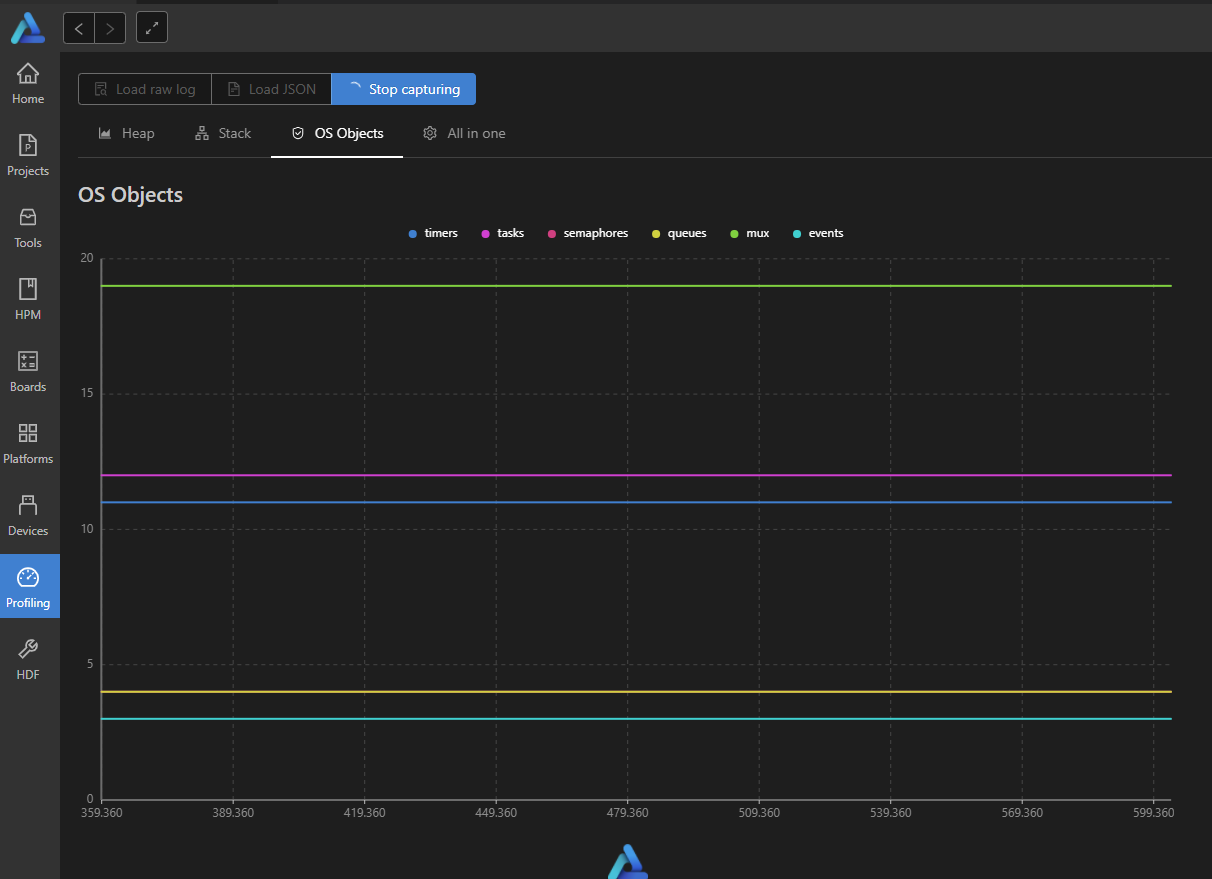
Task: Switch to the Heap tab
Action: pyautogui.click(x=126, y=133)
